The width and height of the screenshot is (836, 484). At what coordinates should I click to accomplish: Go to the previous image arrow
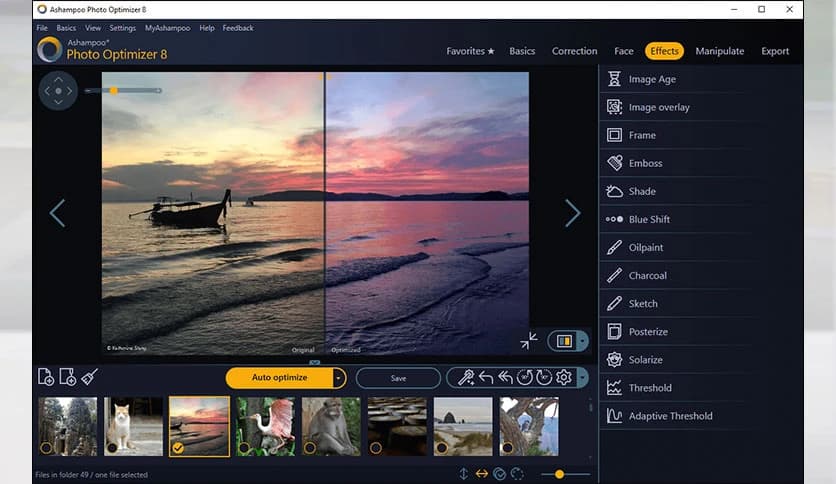click(57, 213)
